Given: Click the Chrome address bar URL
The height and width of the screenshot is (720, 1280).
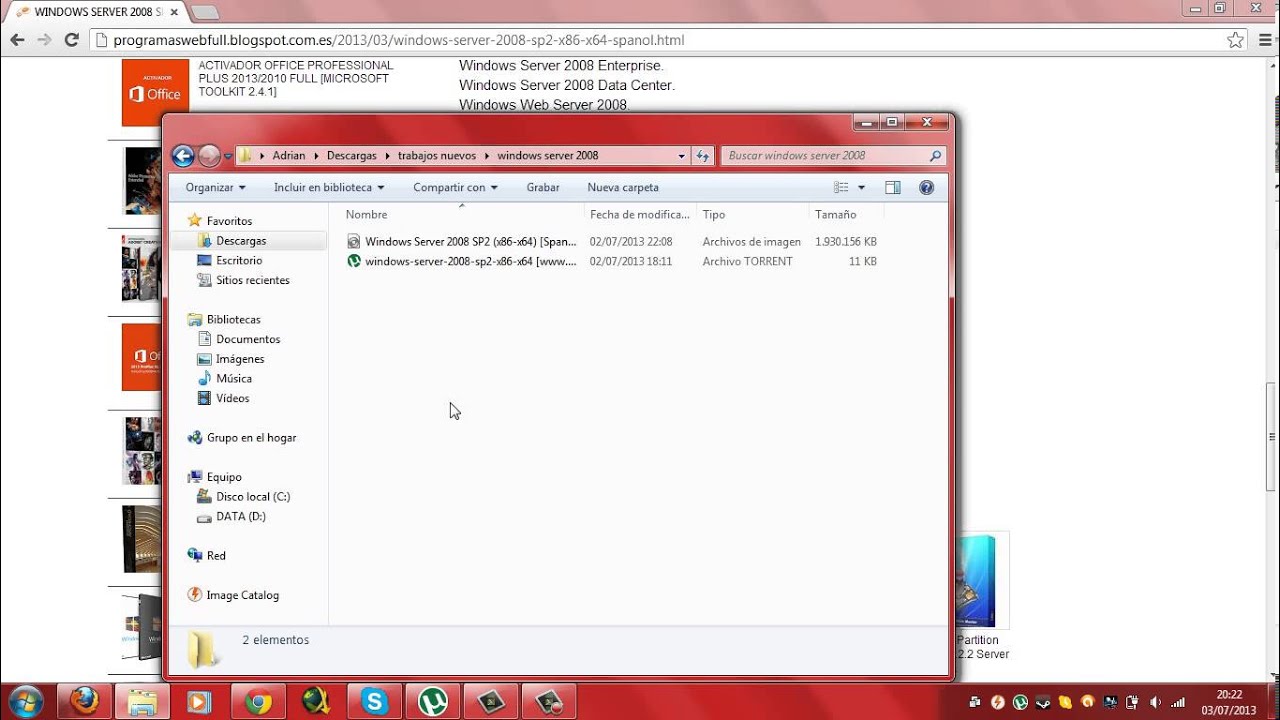Looking at the screenshot, I should point(399,41).
